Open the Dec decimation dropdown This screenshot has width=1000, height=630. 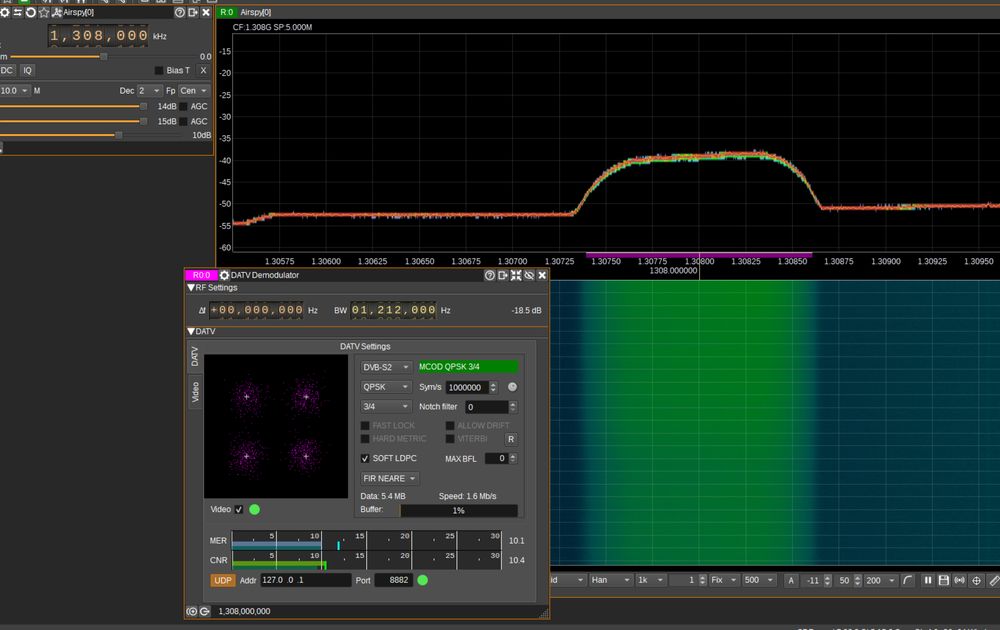coord(149,91)
